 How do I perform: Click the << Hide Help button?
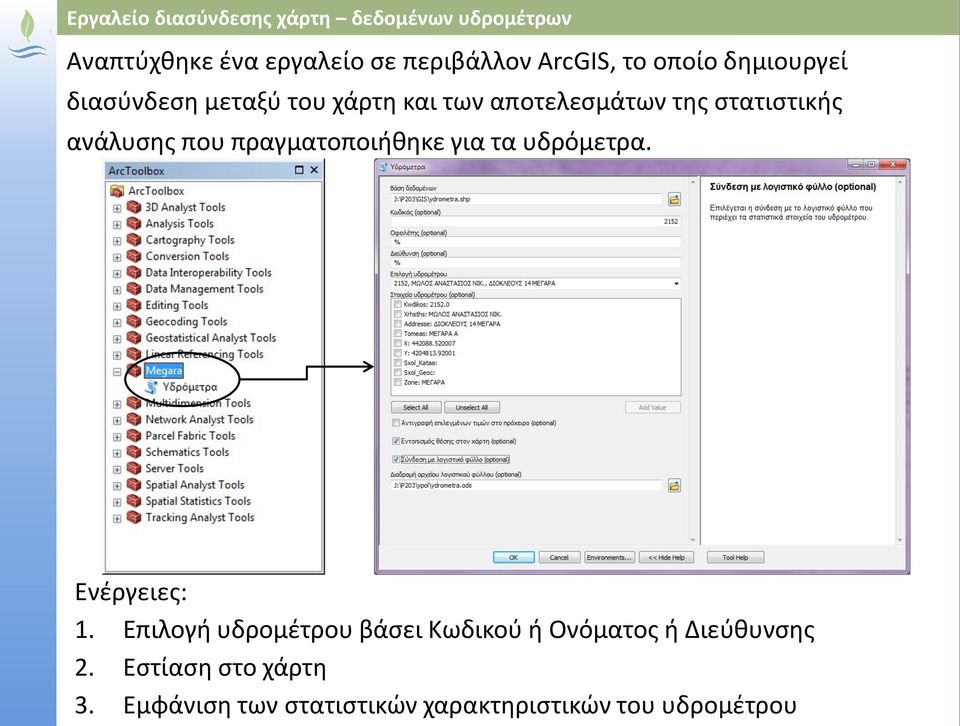click(x=667, y=558)
